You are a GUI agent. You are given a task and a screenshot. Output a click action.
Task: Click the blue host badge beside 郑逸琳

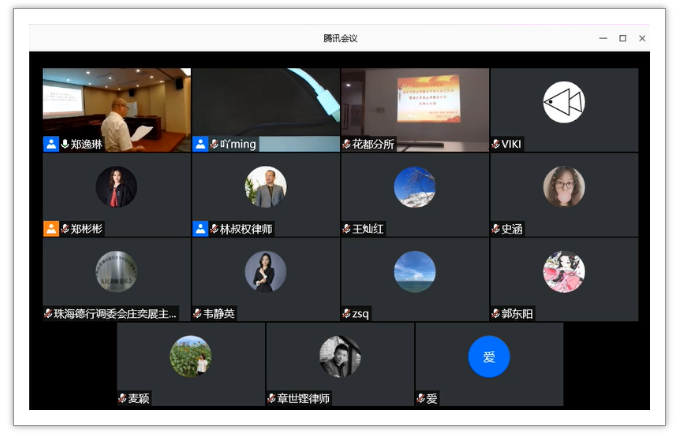[x=51, y=144]
